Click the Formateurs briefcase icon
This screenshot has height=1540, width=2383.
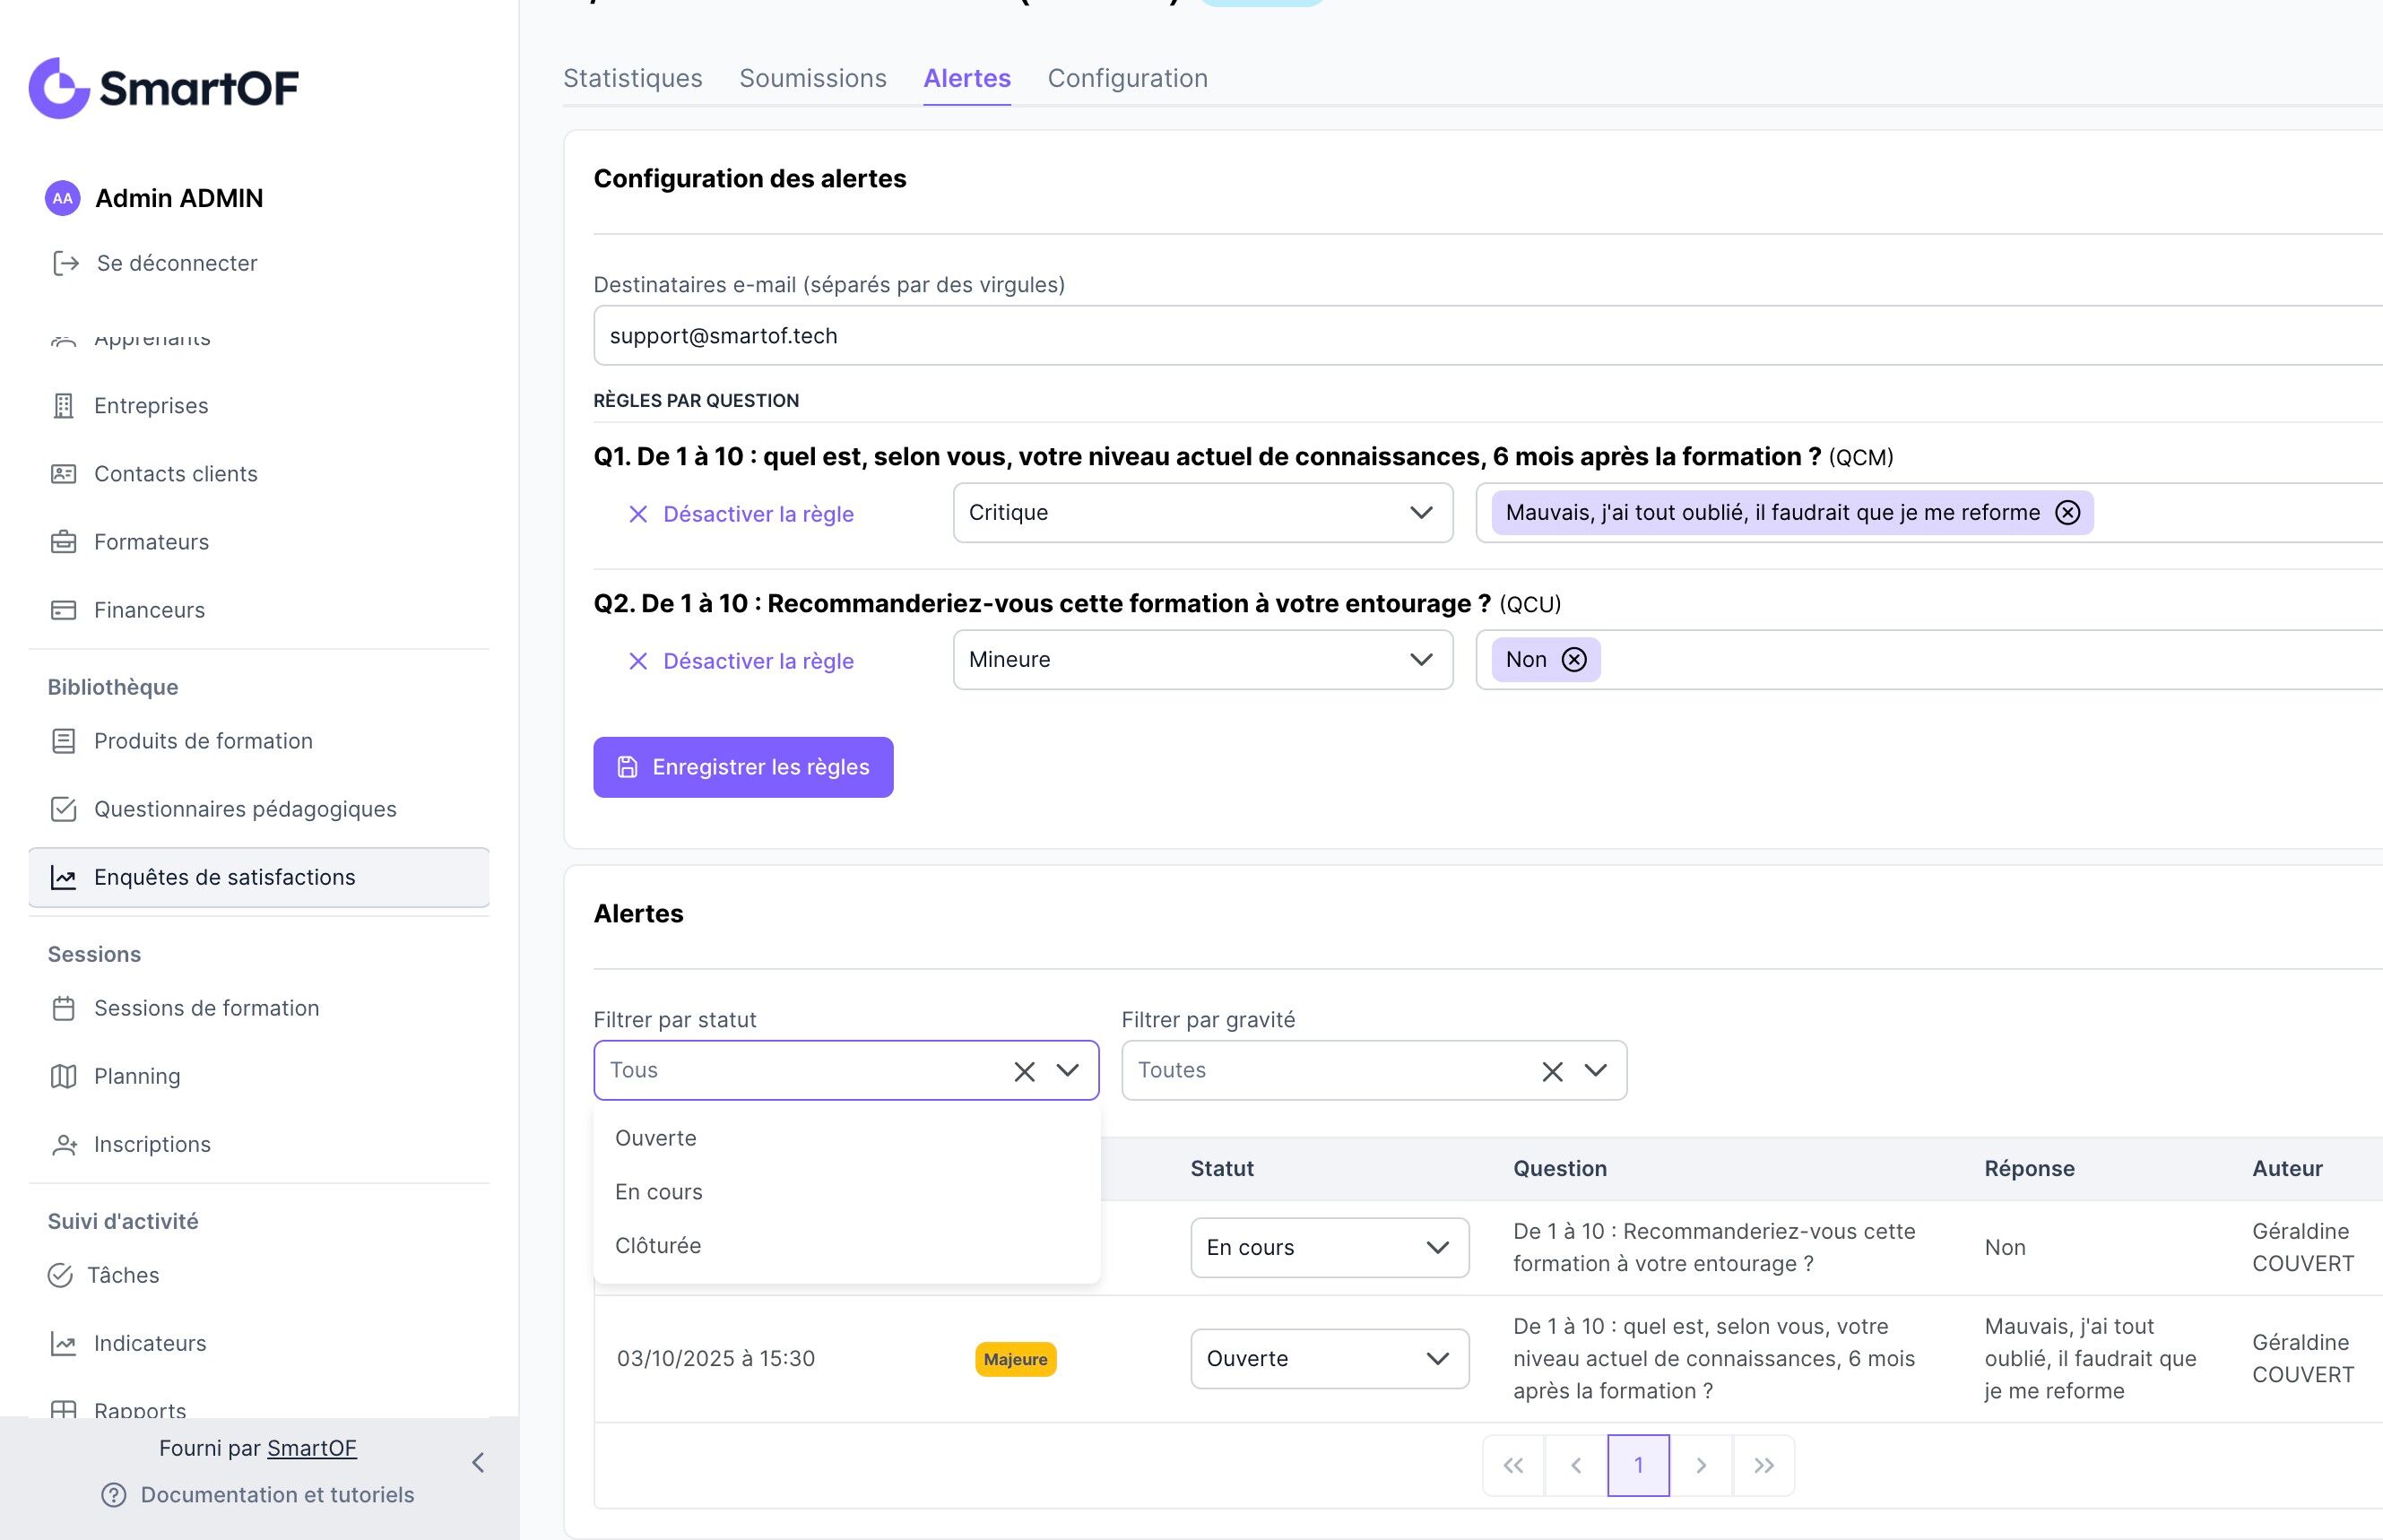(63, 542)
